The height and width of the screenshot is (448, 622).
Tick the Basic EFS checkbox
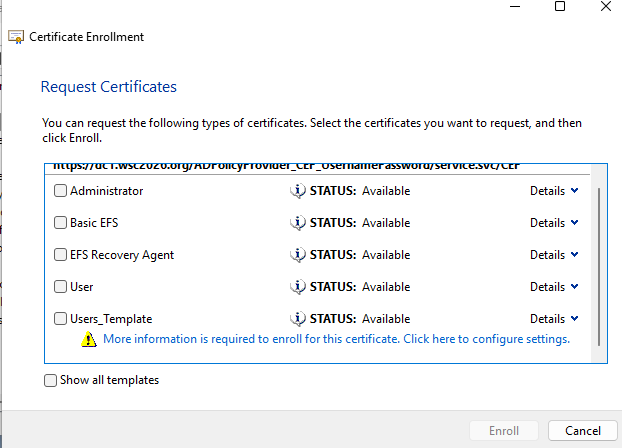(x=60, y=223)
